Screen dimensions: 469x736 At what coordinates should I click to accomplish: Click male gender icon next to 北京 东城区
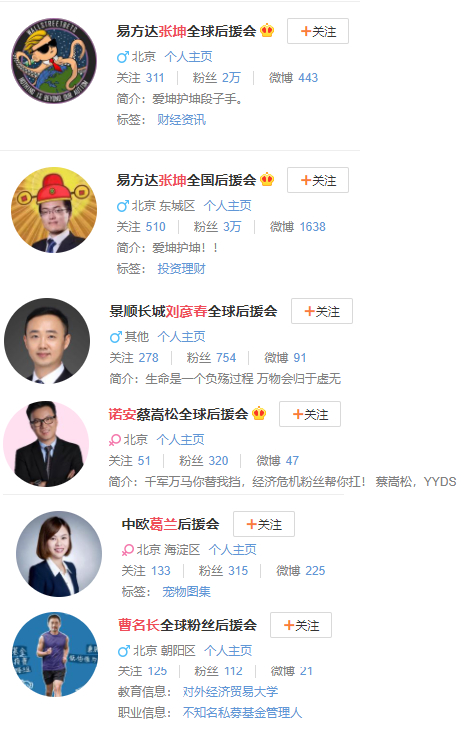click(x=123, y=206)
